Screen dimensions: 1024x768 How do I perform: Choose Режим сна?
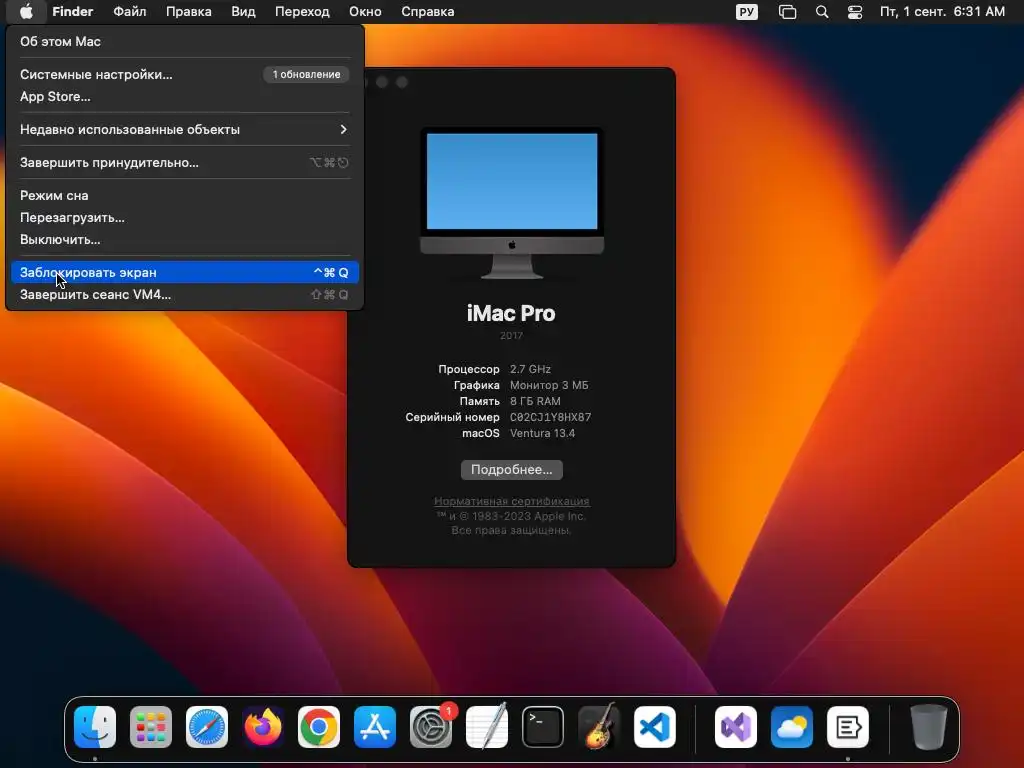click(185, 195)
